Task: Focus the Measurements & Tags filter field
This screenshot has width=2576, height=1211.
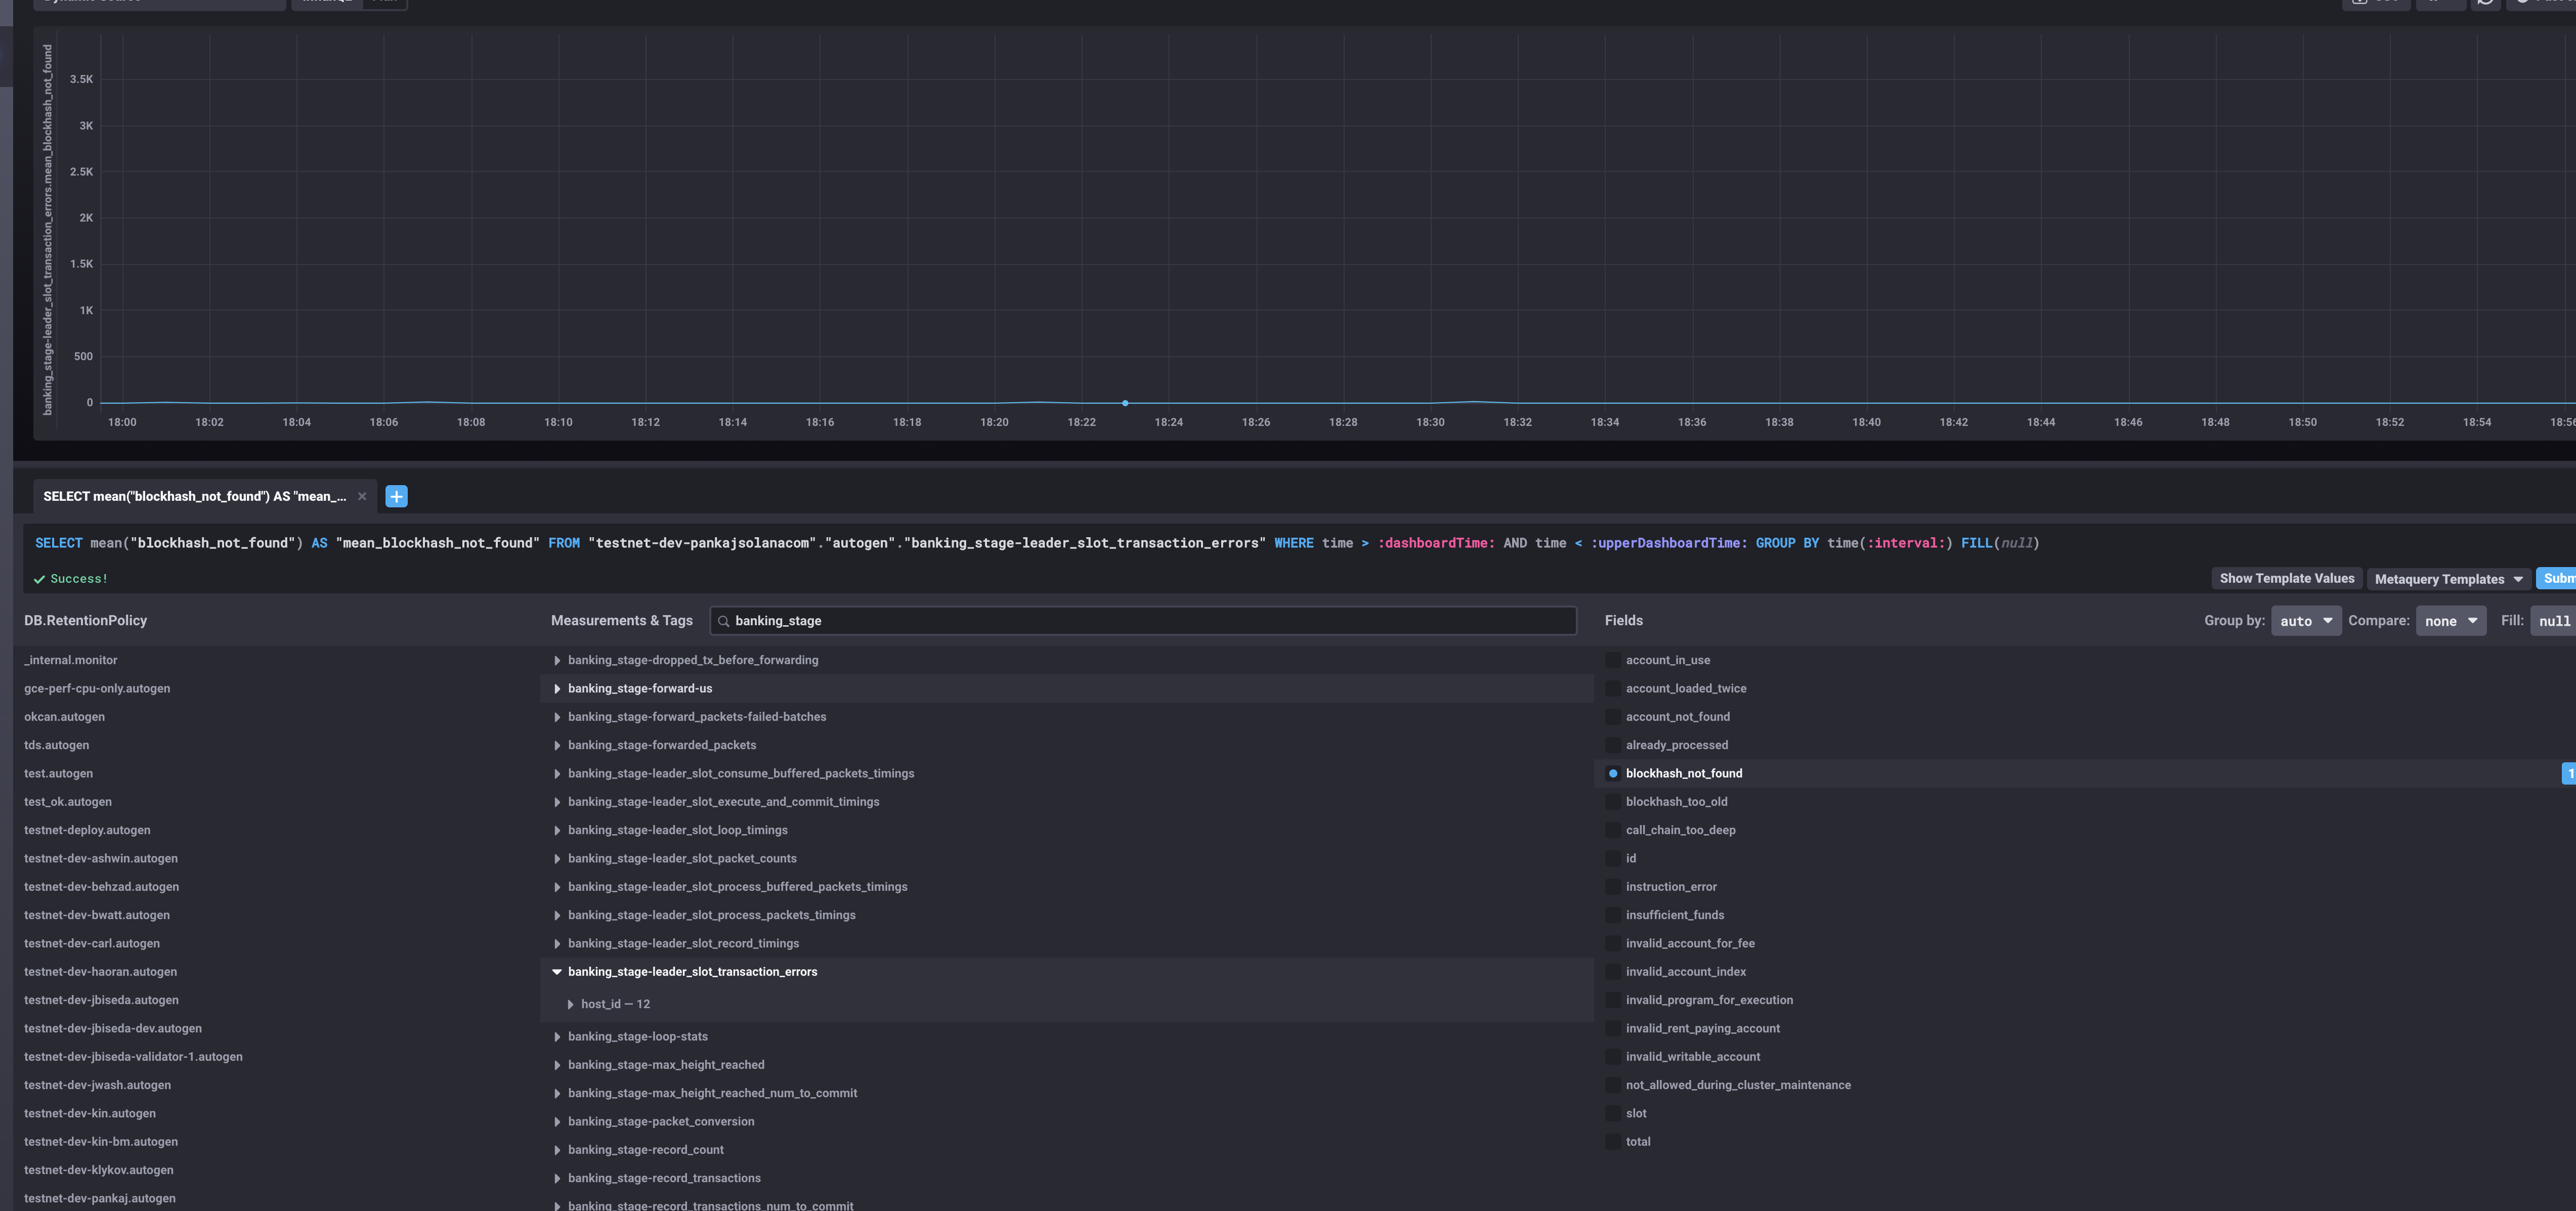Action: click(1143, 621)
